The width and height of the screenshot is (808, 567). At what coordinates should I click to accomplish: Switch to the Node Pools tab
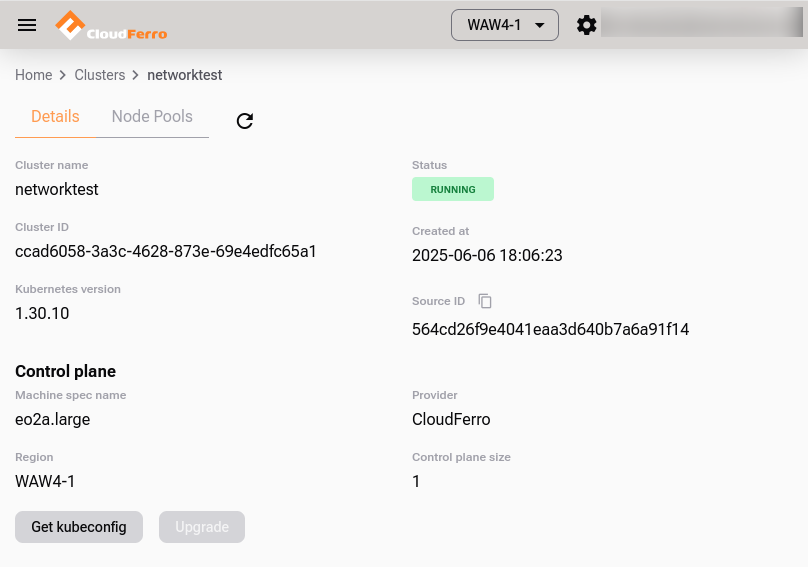152,116
